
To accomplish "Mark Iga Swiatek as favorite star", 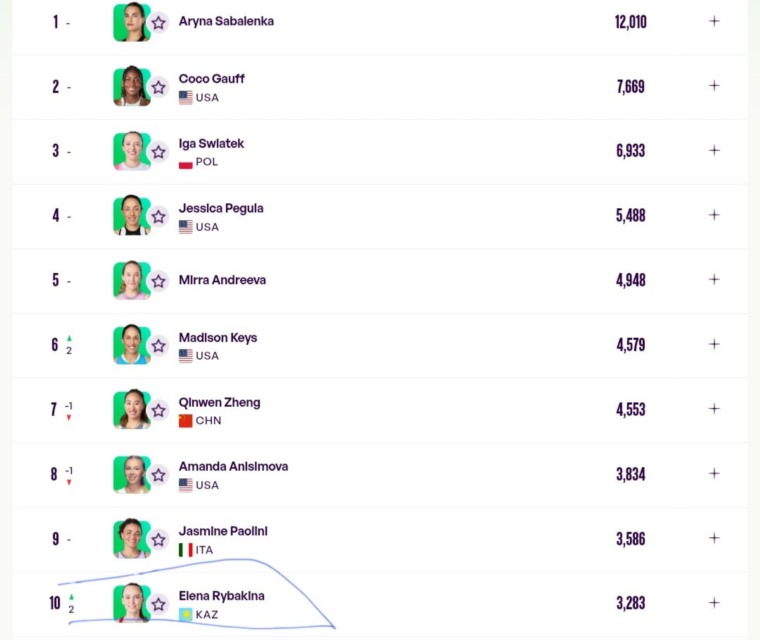I will [x=158, y=152].
